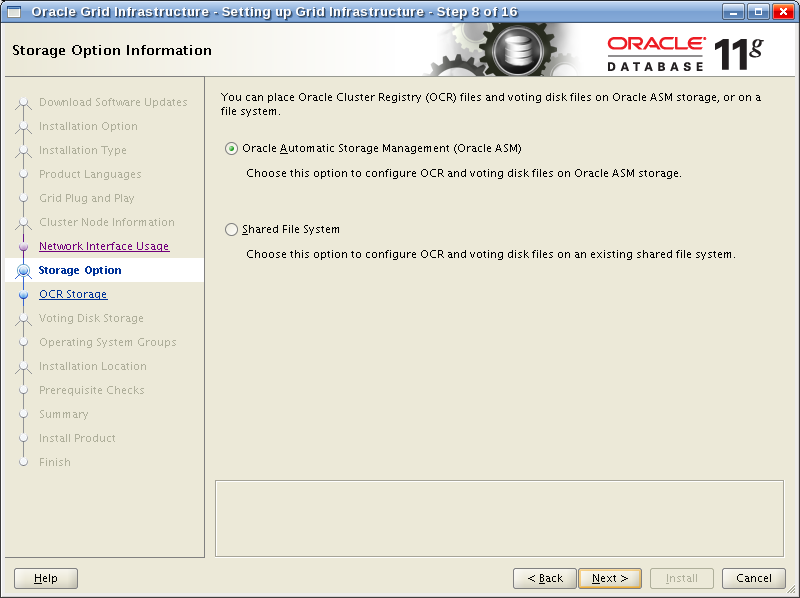Minimize the installer window
Image resolution: width=800 pixels, height=598 pixels.
733,11
